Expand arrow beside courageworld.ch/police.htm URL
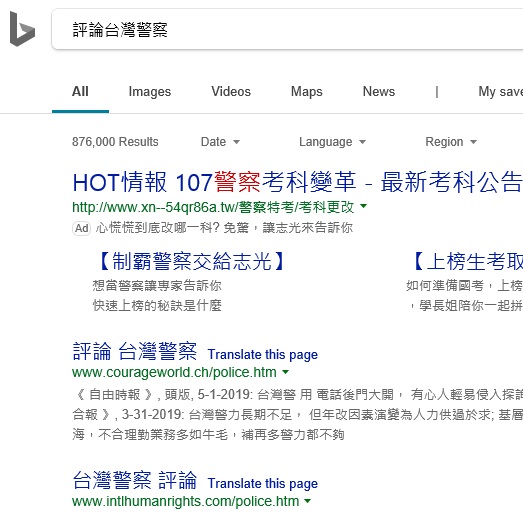This screenshot has width=523, height=514. tap(286, 372)
